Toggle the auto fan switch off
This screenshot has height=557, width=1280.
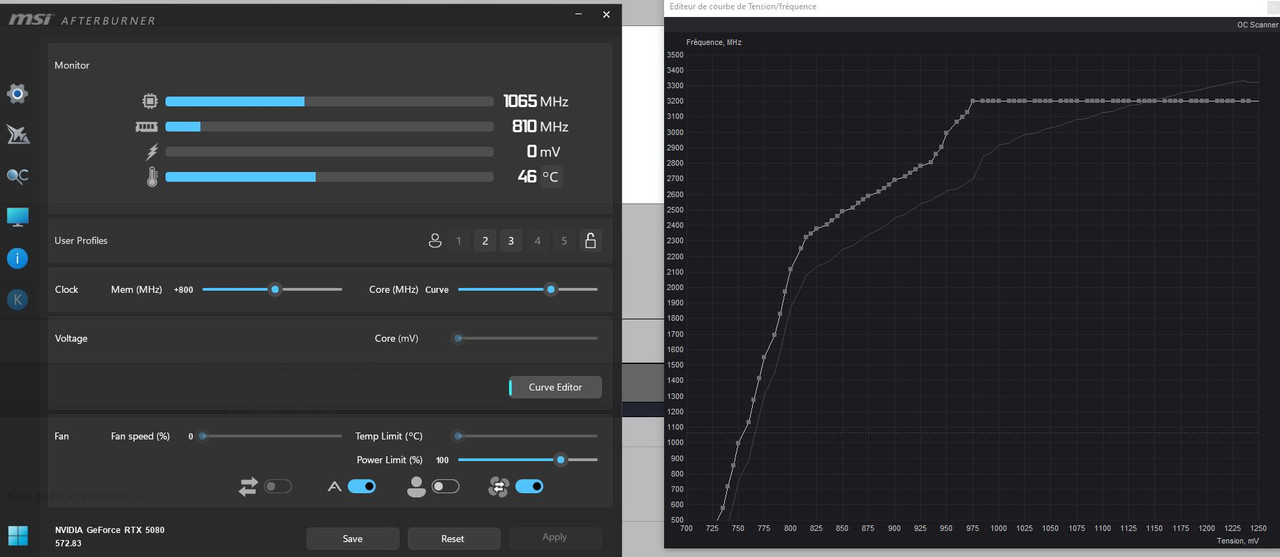[x=362, y=487]
